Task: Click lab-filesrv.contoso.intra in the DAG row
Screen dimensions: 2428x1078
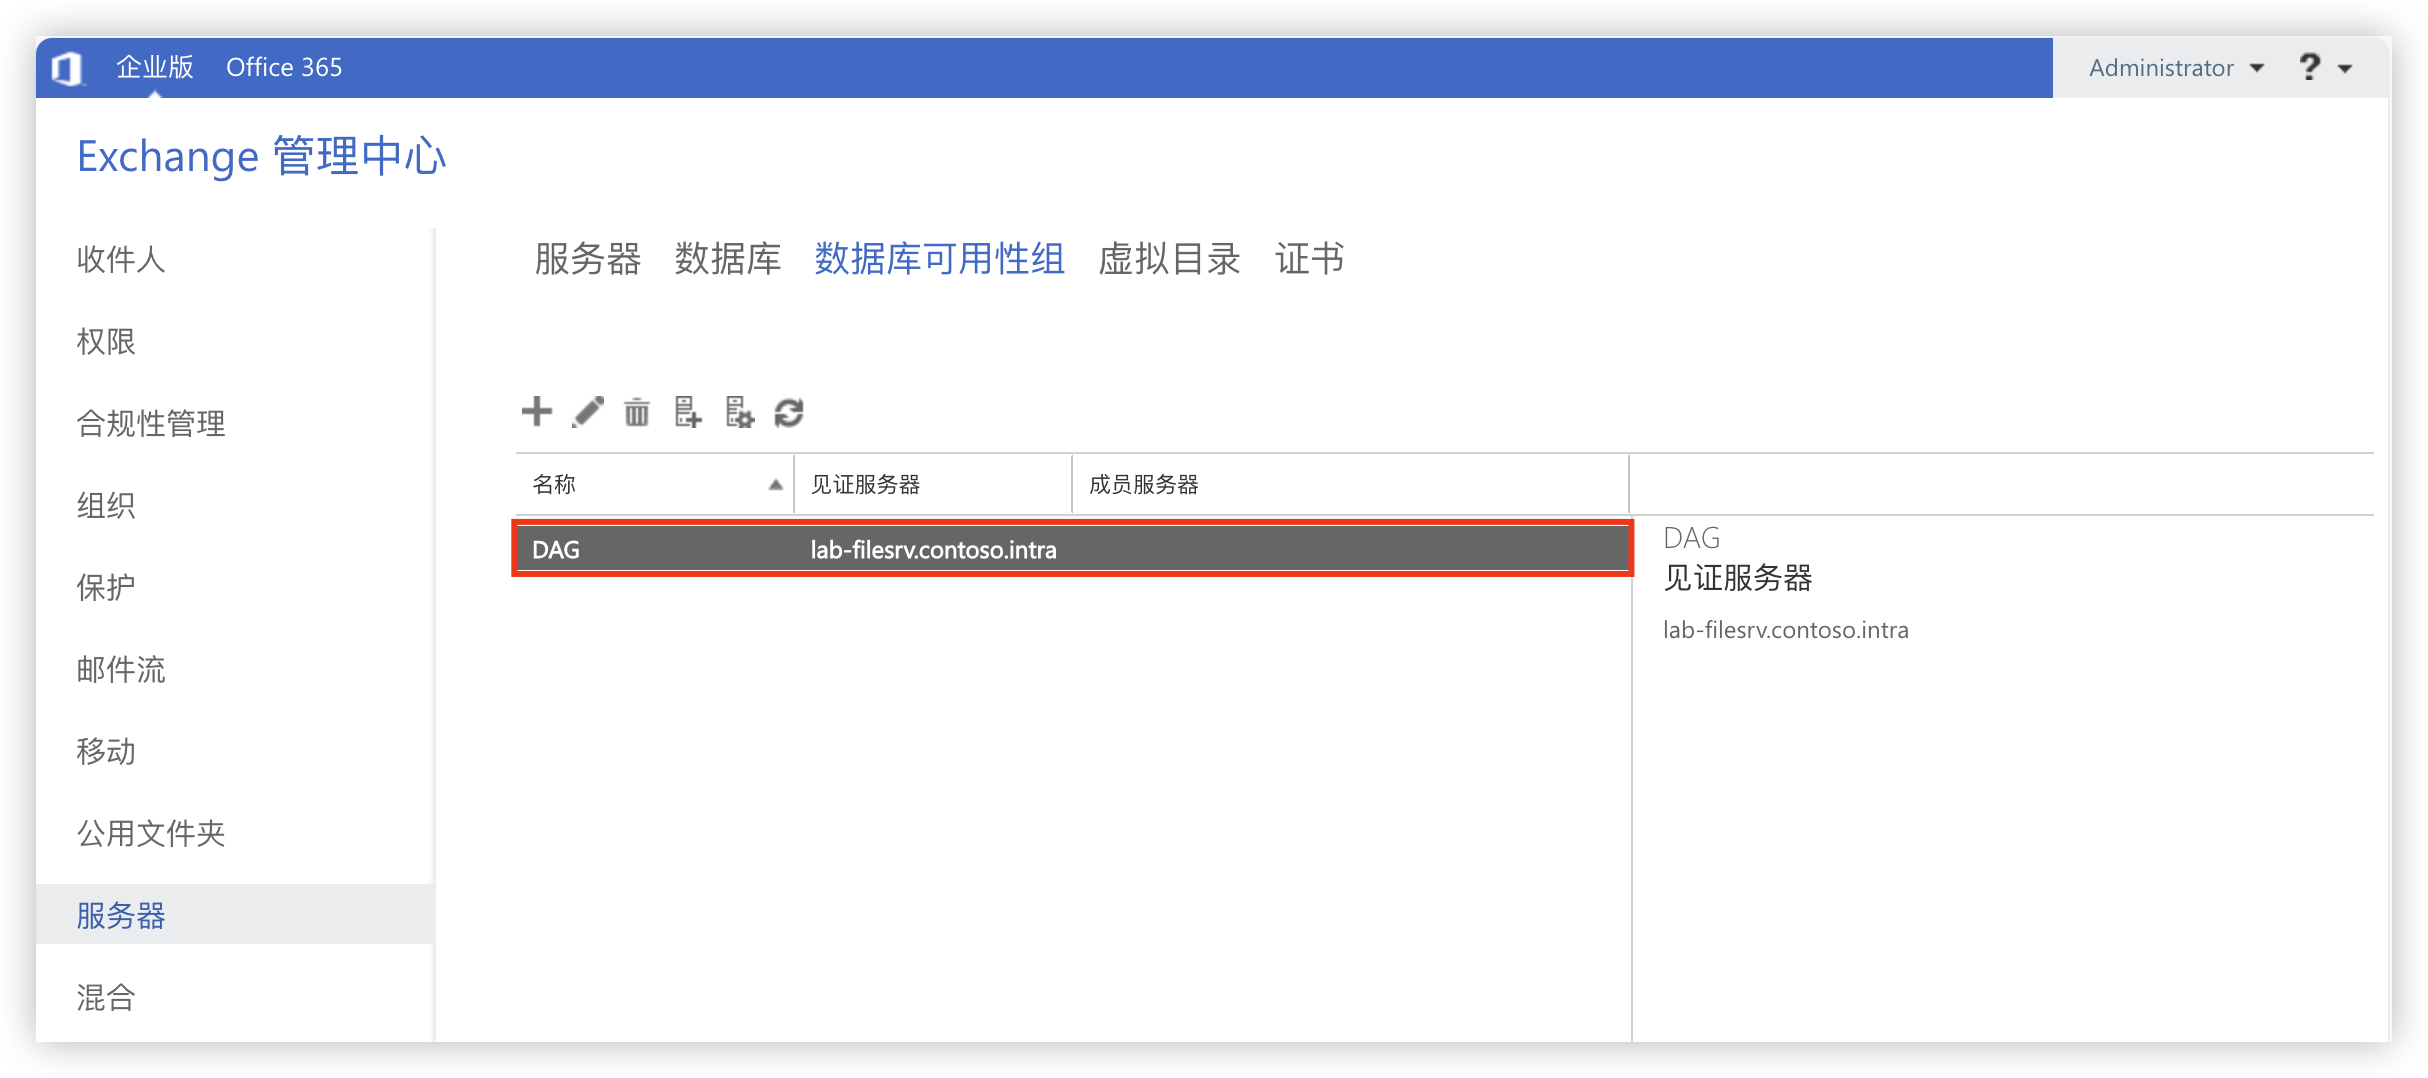Action: (x=933, y=550)
